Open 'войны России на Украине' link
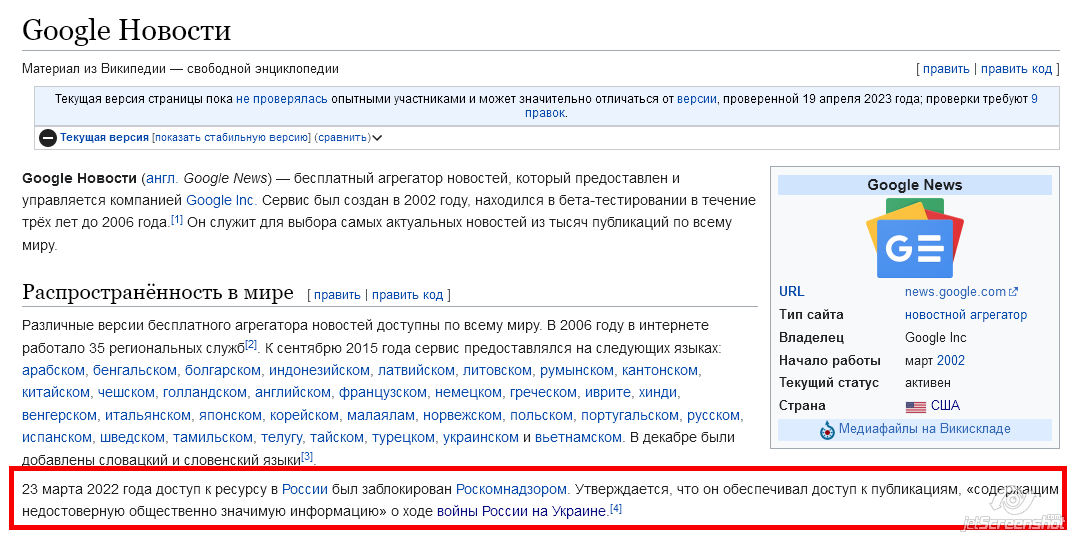This screenshot has height=537, width=1071. pos(522,511)
